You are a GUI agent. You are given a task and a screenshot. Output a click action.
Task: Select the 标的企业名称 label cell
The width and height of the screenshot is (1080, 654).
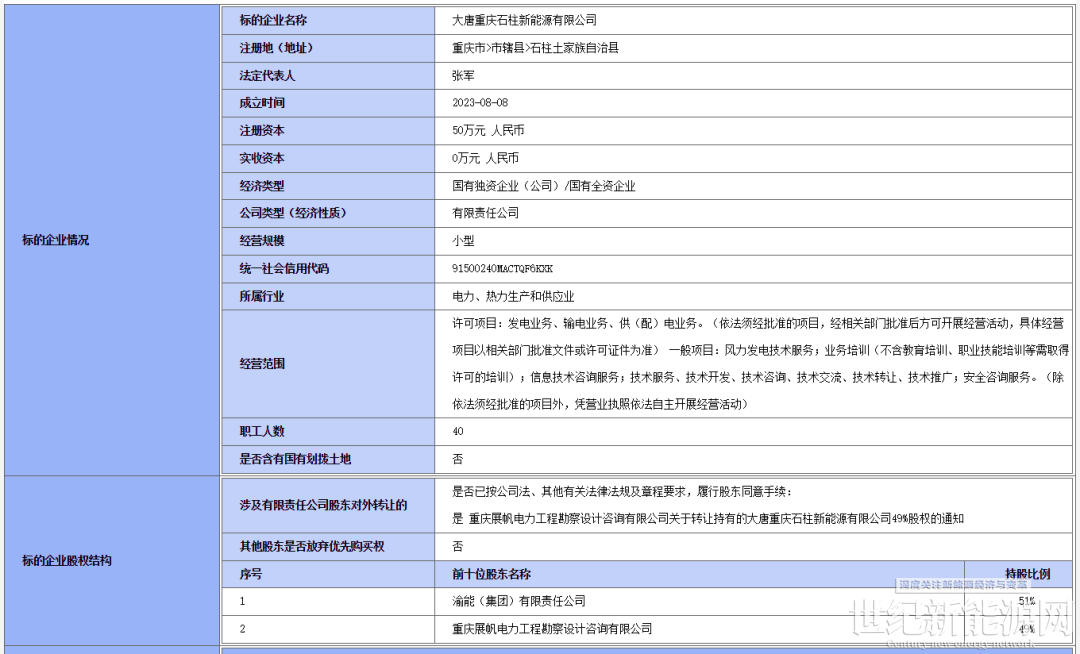tap(273, 20)
